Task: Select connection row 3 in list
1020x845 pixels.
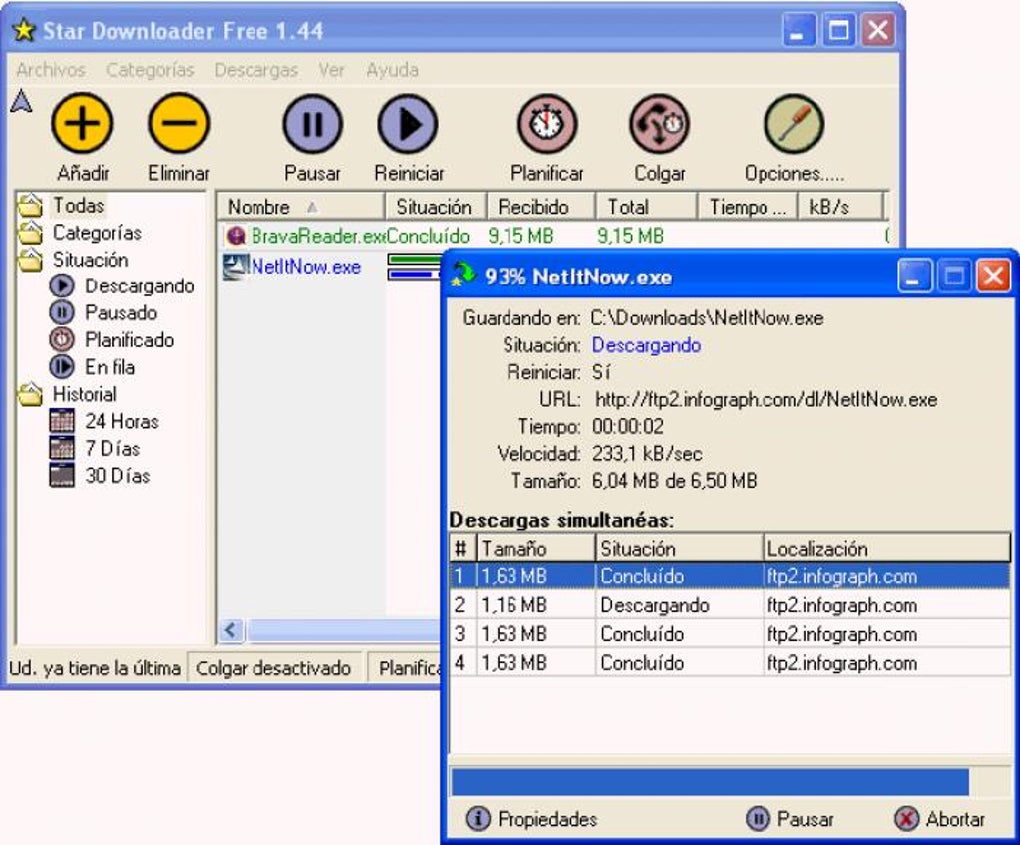Action: pyautogui.click(x=730, y=634)
